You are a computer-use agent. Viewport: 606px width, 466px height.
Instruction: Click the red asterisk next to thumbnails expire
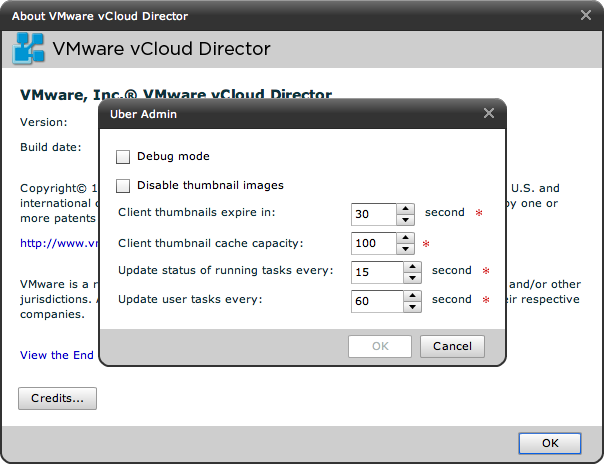click(479, 213)
